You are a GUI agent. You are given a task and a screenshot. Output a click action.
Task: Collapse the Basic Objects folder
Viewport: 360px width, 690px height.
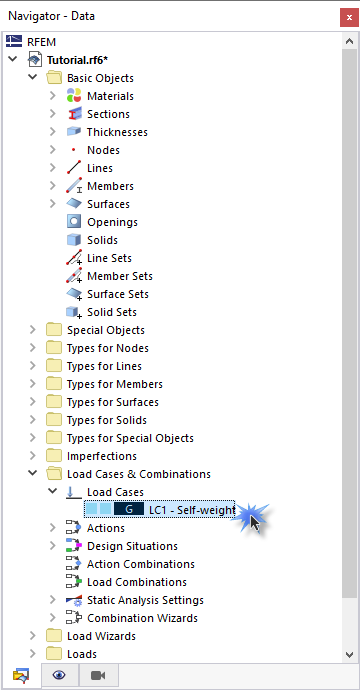pos(33,77)
